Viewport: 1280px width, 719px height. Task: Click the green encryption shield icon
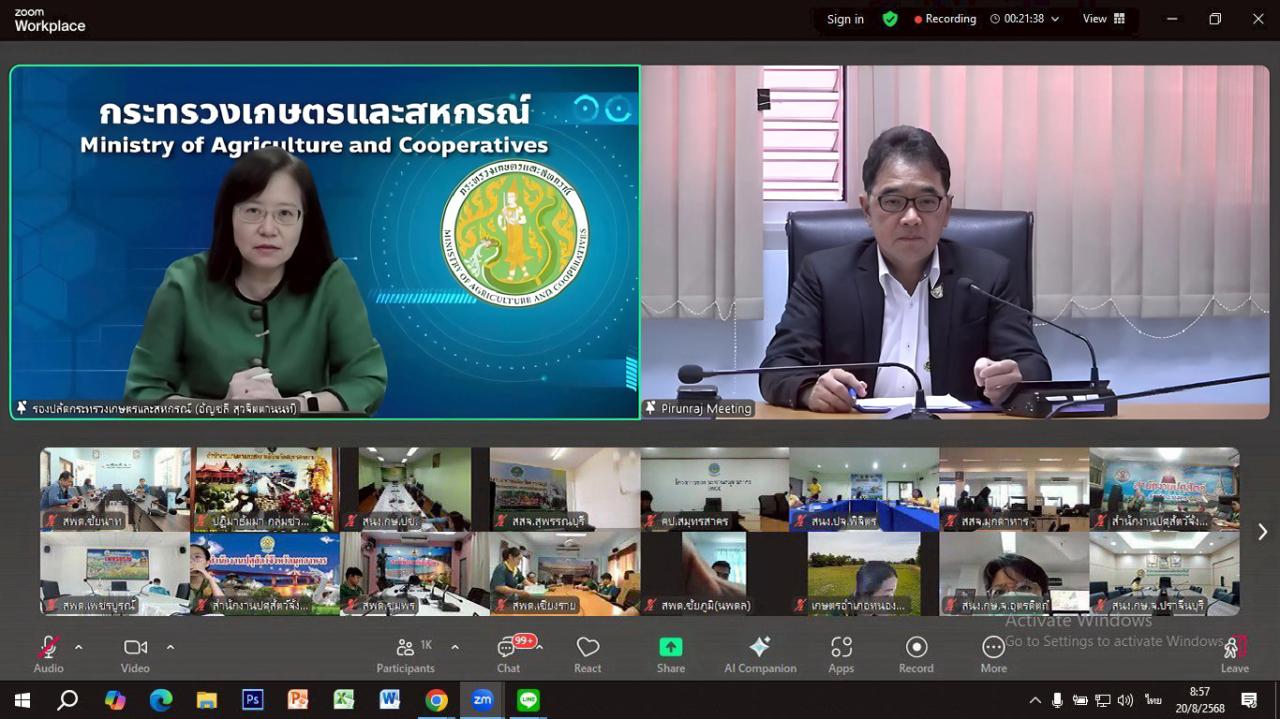(x=890, y=19)
